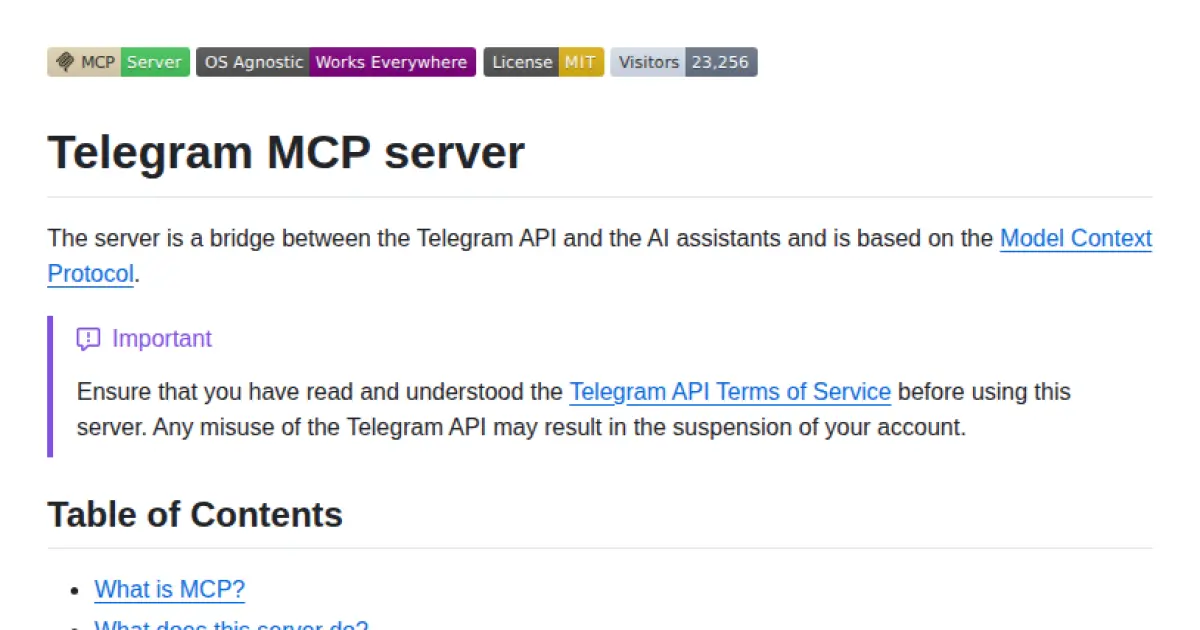The width and height of the screenshot is (1200, 630).
Task: Select the gold MIT badge segment
Action: click(580, 61)
